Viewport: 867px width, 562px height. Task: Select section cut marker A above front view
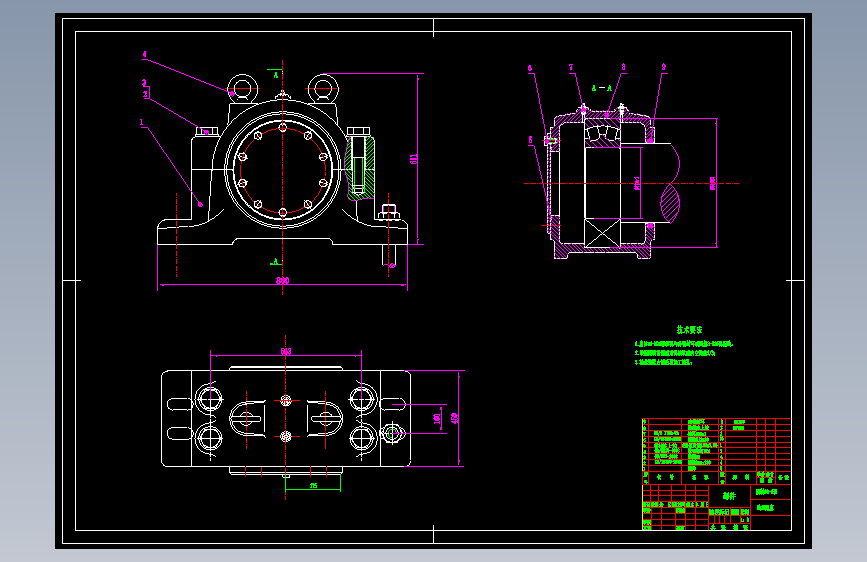click(275, 74)
